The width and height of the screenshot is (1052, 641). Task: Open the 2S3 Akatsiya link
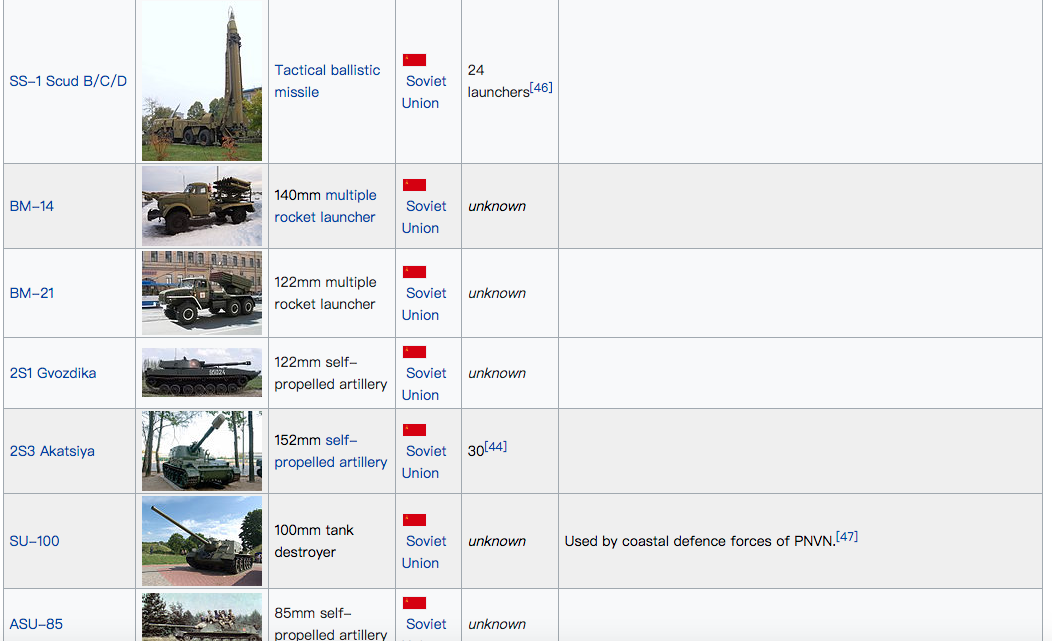tap(52, 451)
